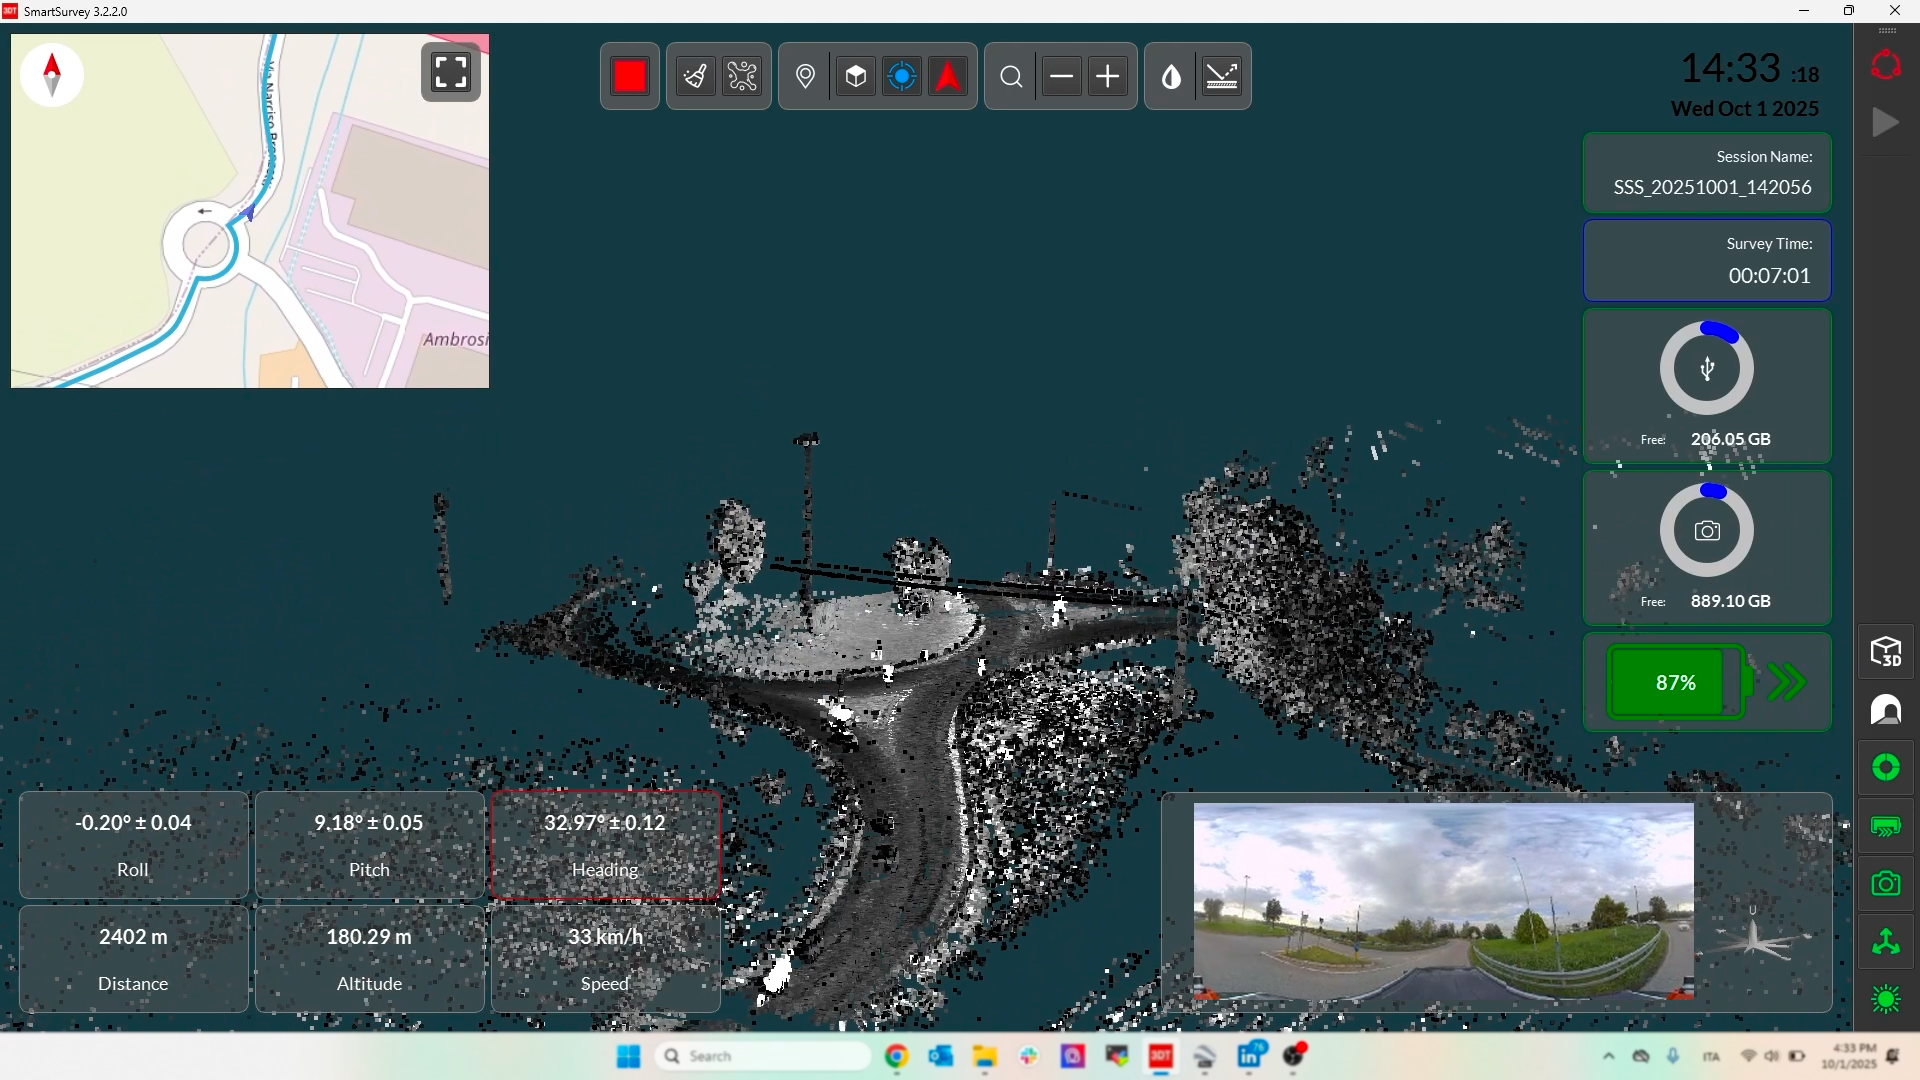Screen dimensions: 1920x1080
Task: Expand battery panel with green double chevron
Action: coord(1786,682)
